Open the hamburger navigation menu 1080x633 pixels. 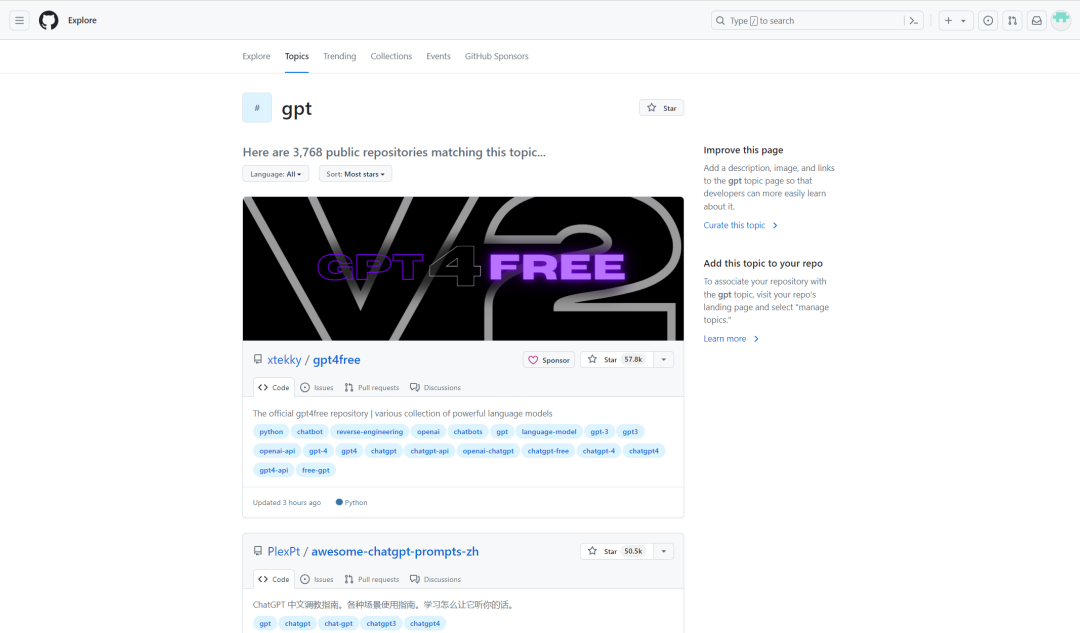pos(19,21)
